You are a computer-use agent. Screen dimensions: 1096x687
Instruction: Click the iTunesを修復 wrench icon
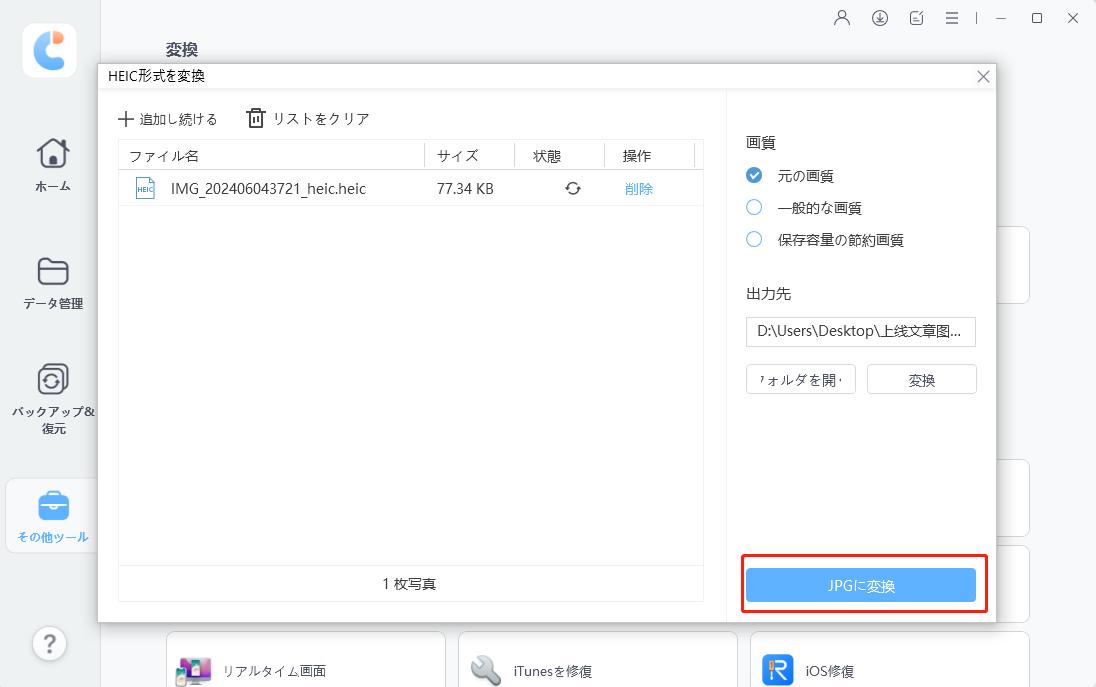tap(484, 670)
